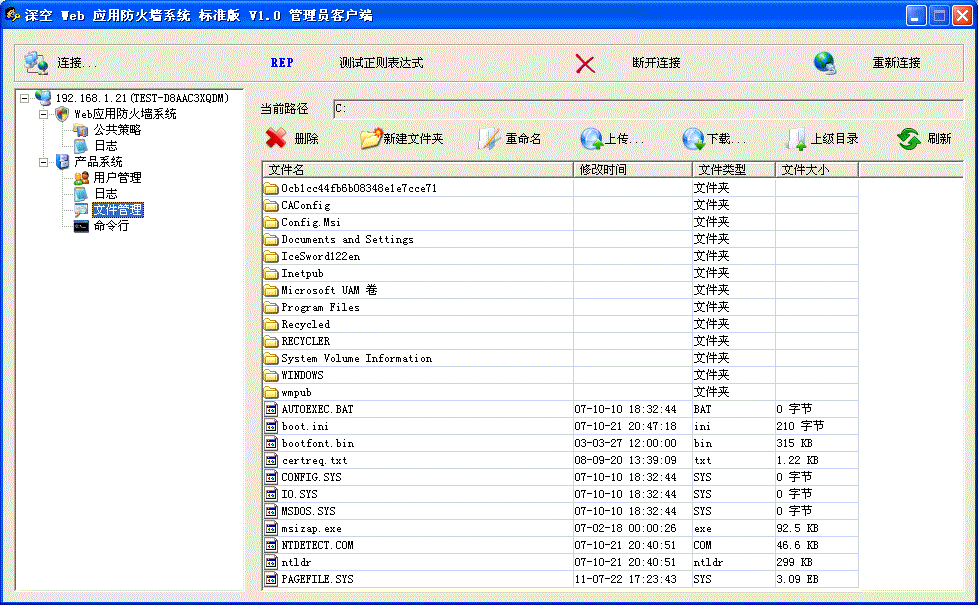Click the 0cb1cc44fb6b08348e1e7cce71 folder name
Screen dimensions: 978x605
359,188
